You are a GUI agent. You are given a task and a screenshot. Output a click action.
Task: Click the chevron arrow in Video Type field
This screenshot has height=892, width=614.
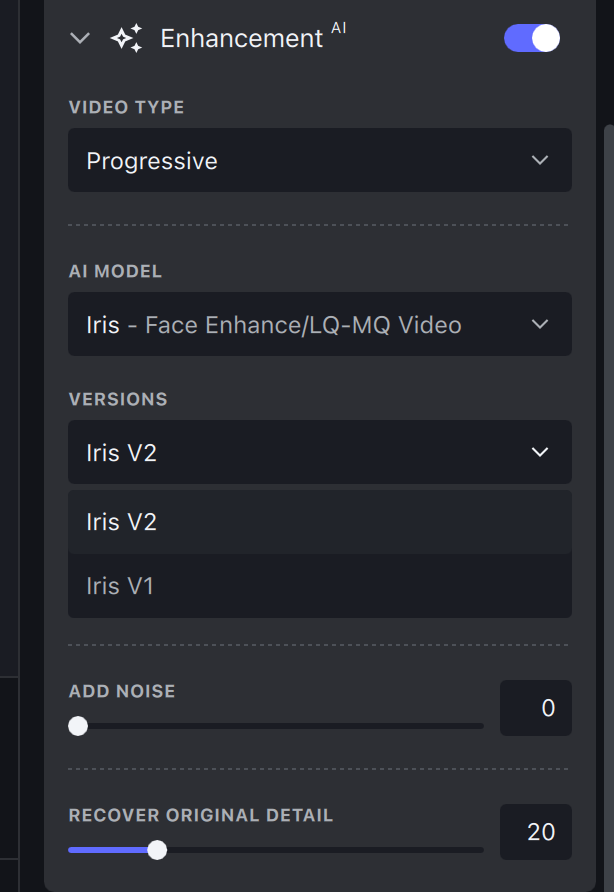coord(540,160)
